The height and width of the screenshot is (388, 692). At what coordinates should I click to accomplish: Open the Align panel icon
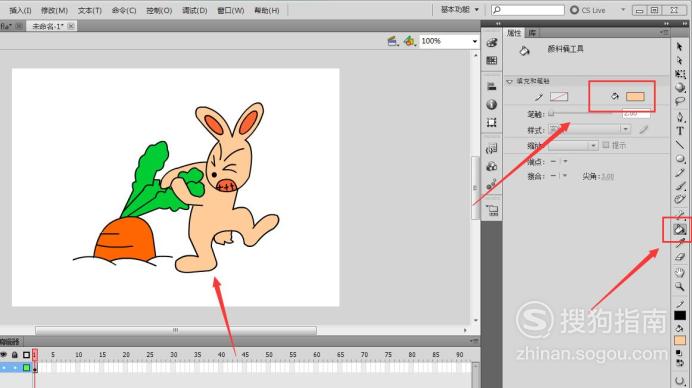tap(492, 87)
